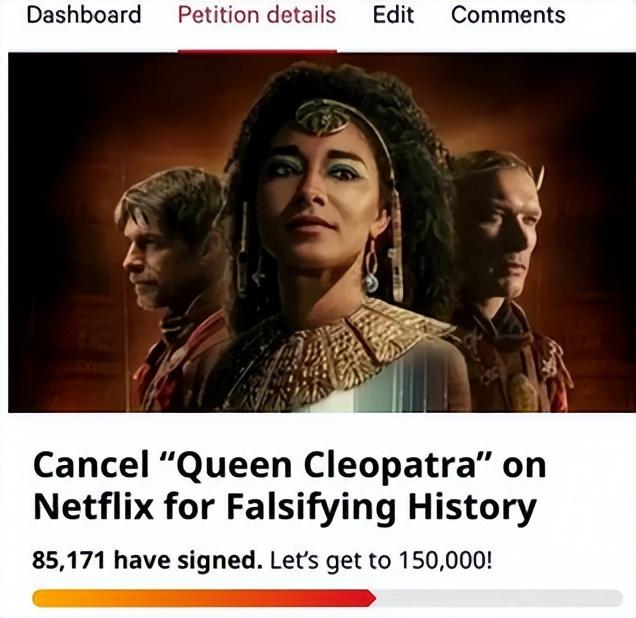Click the red underline beneath Petition details

click(x=257, y=47)
